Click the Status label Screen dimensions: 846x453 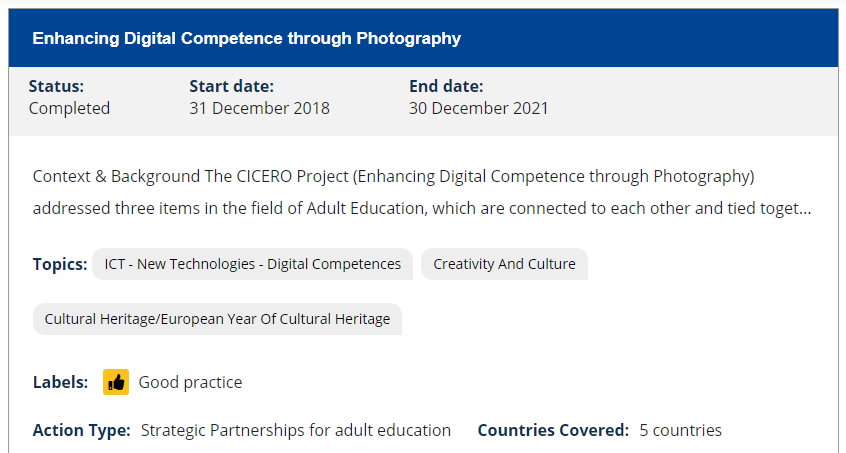pyautogui.click(x=56, y=86)
